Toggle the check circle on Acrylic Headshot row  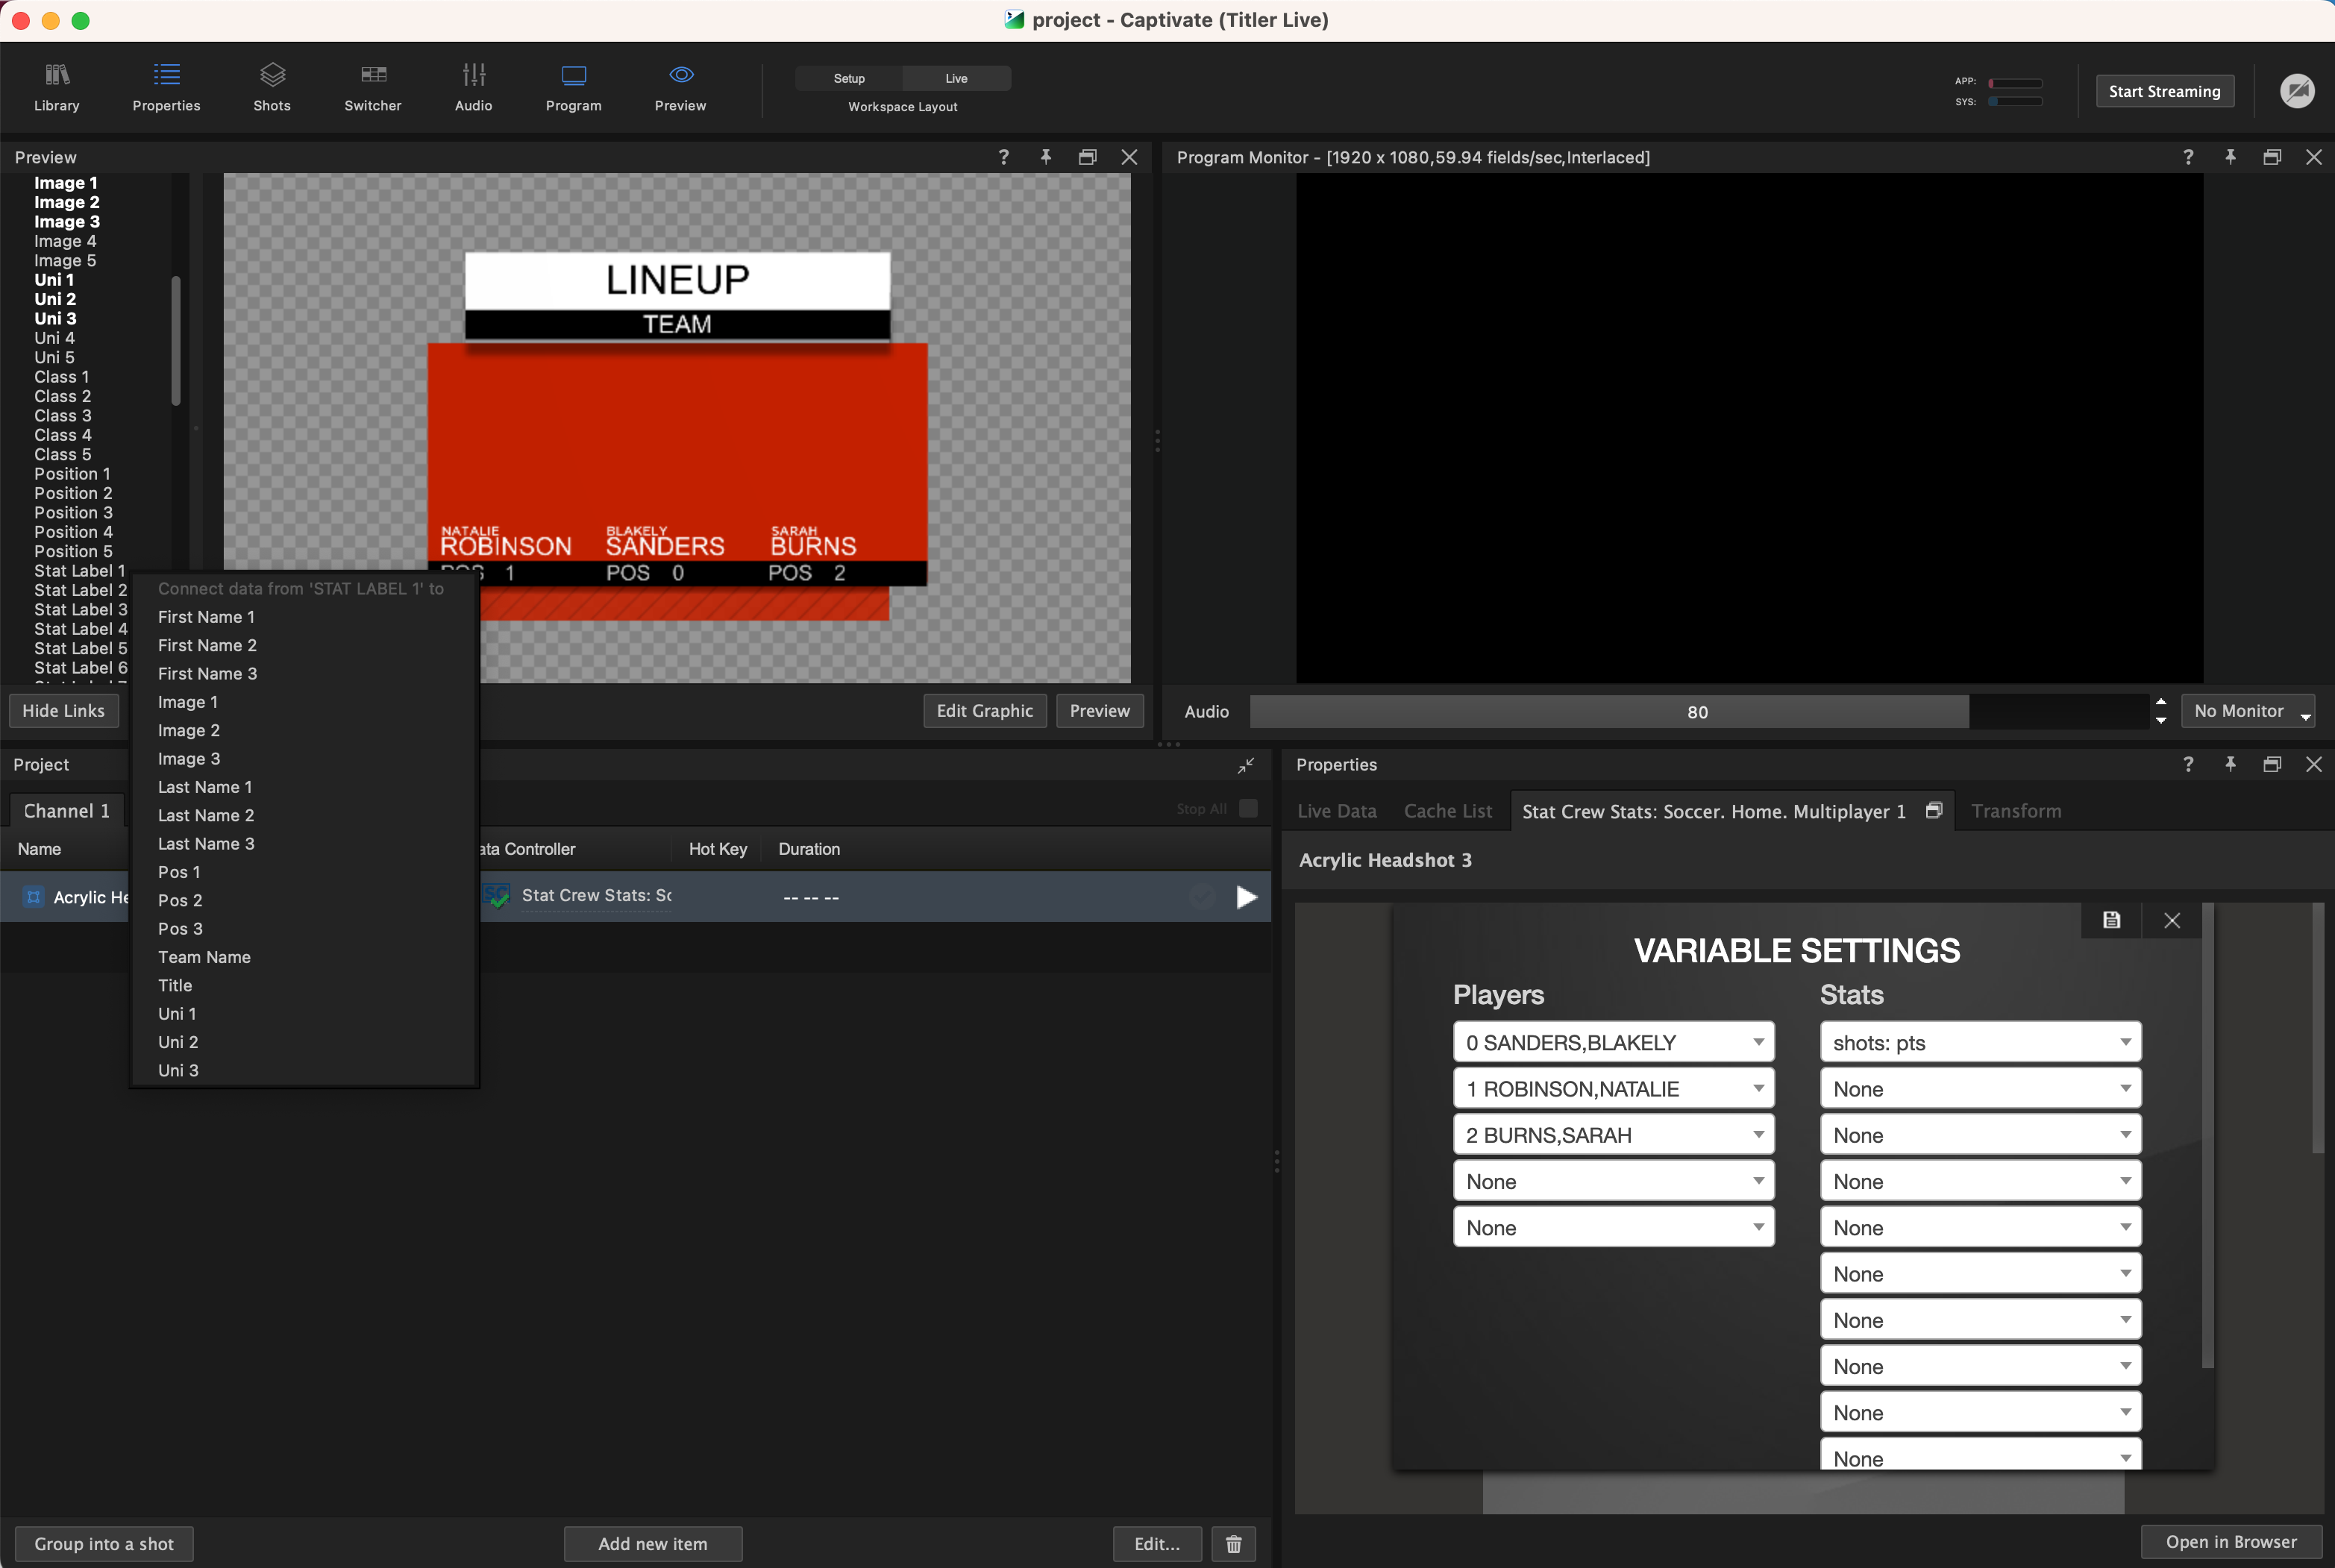coord(1202,897)
